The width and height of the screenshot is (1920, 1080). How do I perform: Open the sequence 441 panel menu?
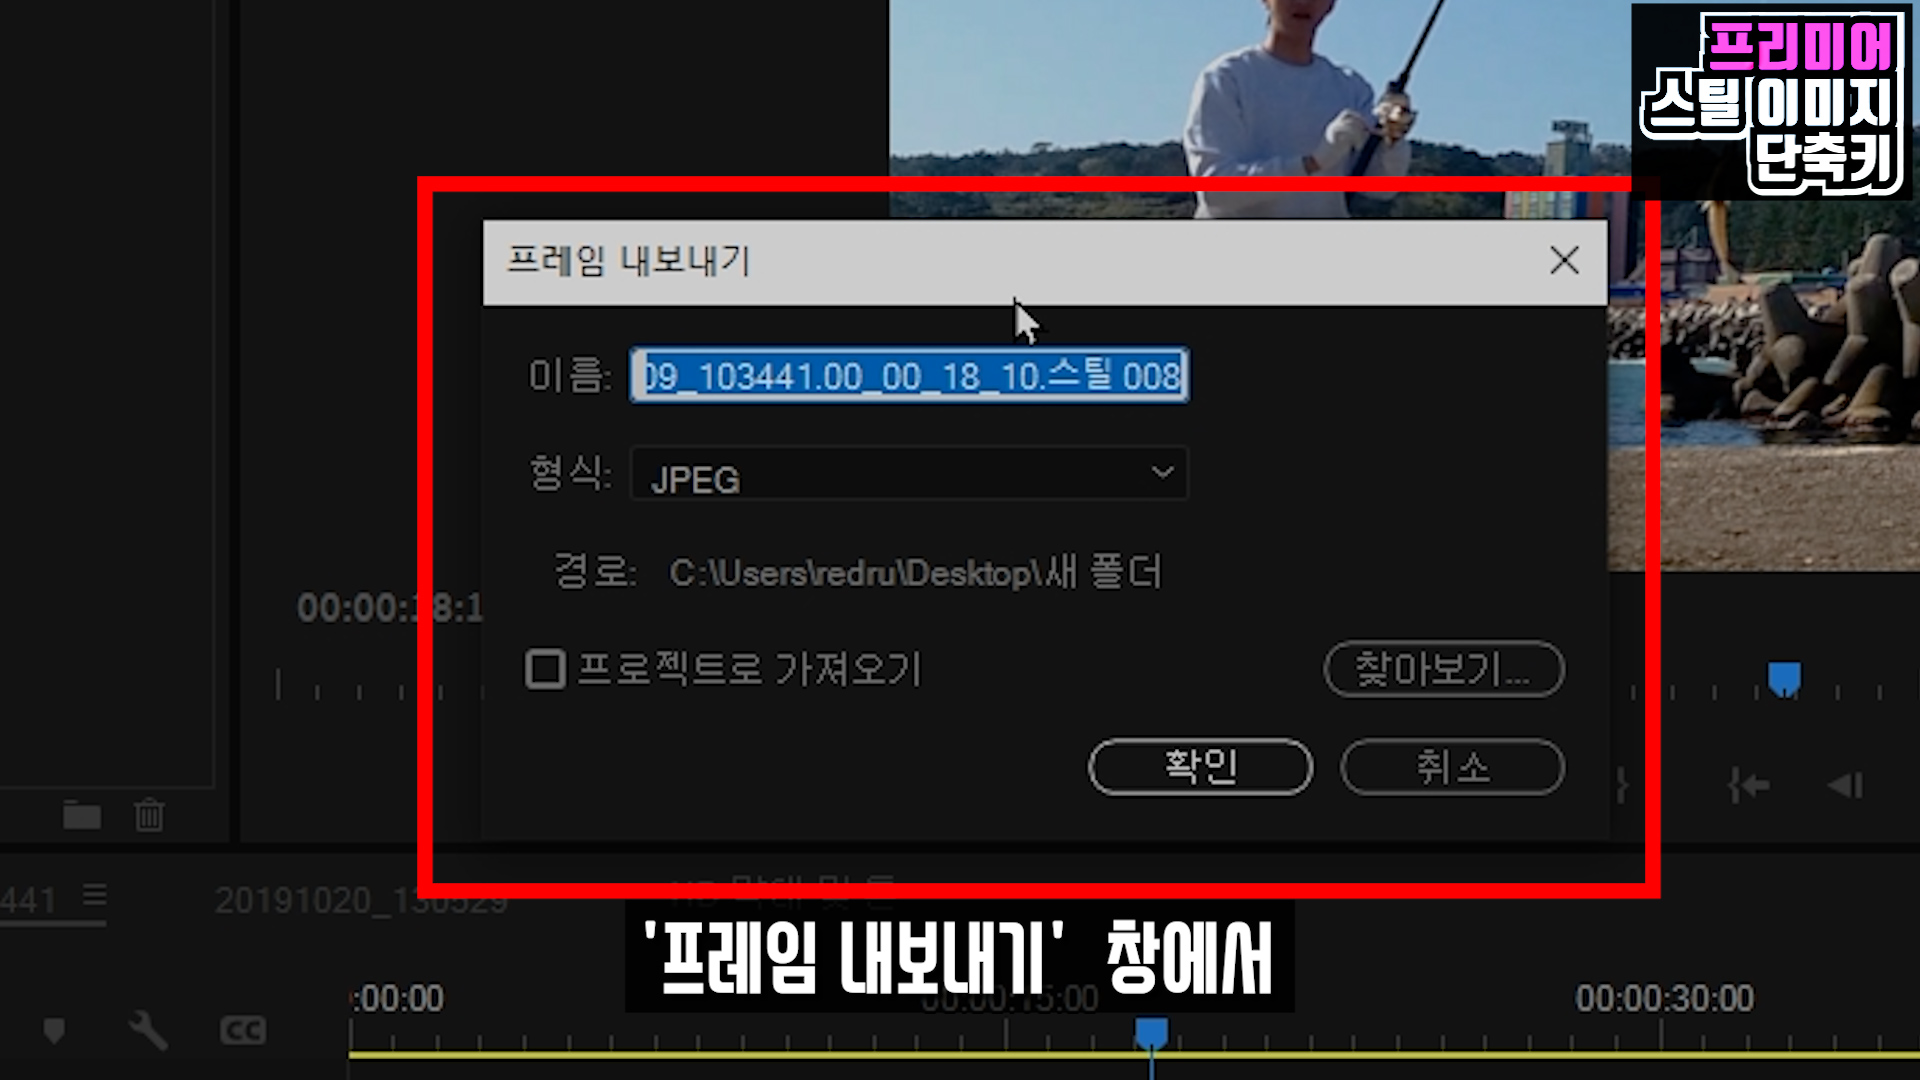[95, 895]
